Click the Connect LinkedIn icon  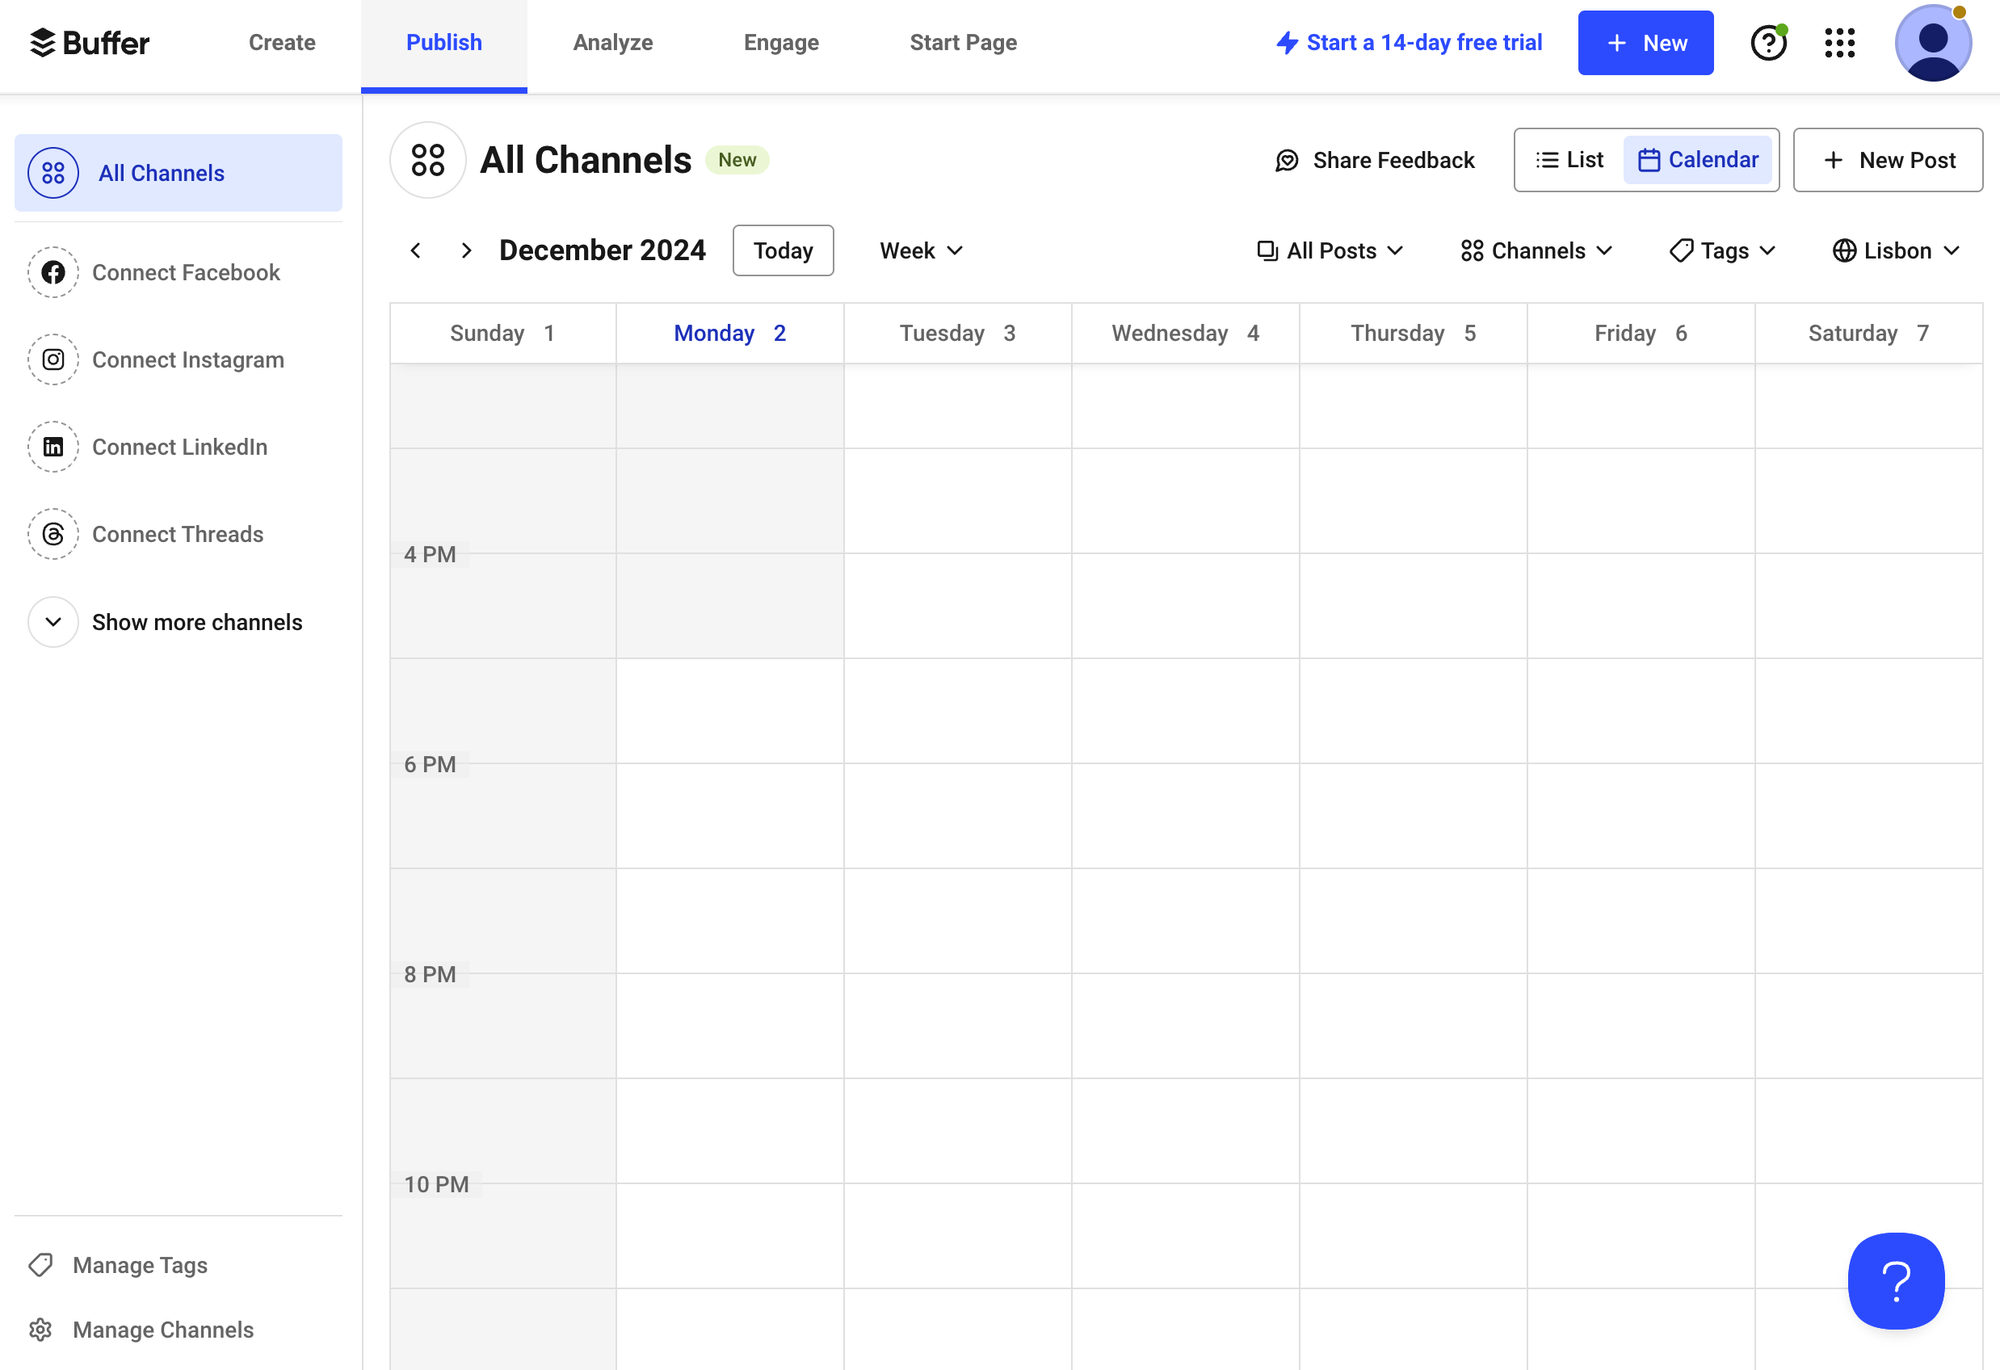53,447
